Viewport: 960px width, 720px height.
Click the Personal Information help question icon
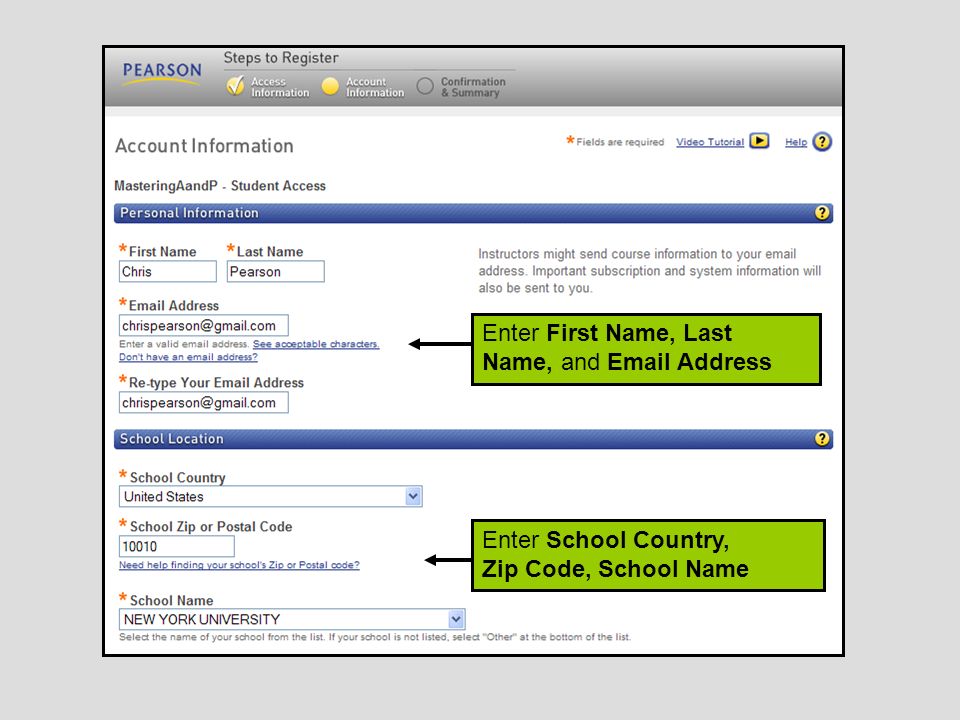822,212
